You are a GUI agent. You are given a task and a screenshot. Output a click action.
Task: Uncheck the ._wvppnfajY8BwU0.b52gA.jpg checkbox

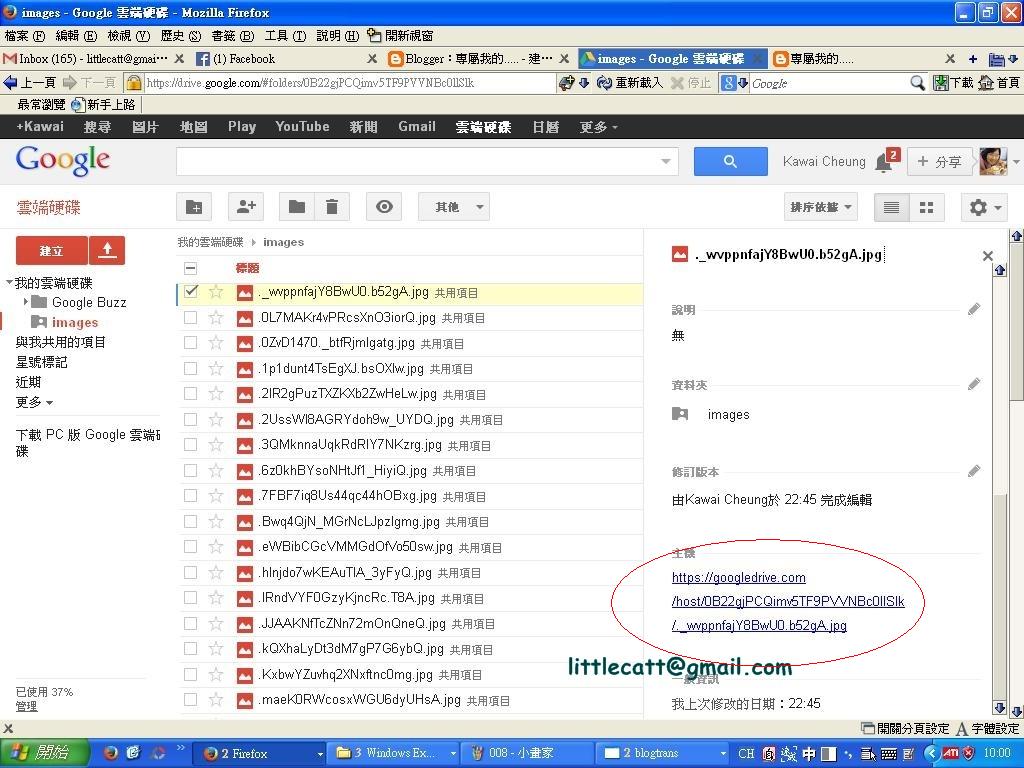coord(191,292)
